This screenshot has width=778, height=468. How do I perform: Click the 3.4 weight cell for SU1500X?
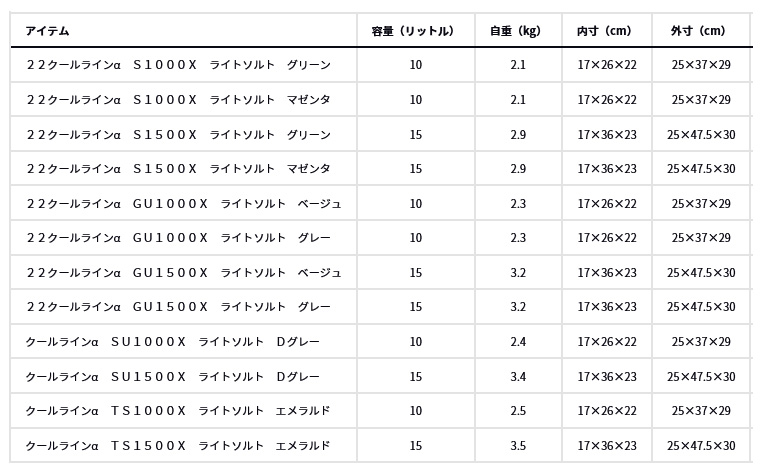[x=518, y=377]
